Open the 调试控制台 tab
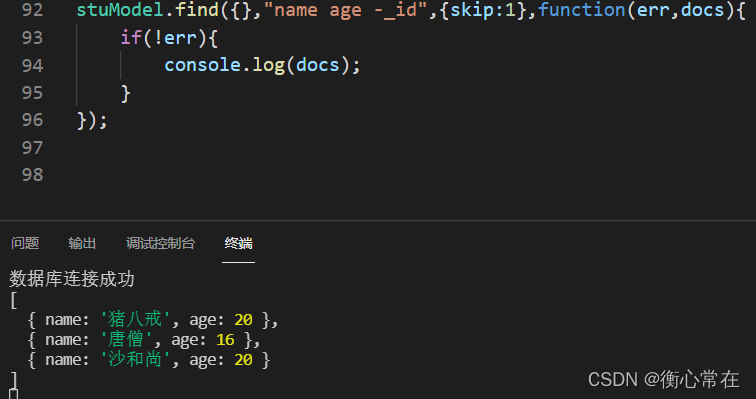This screenshot has width=756, height=399. click(x=161, y=243)
